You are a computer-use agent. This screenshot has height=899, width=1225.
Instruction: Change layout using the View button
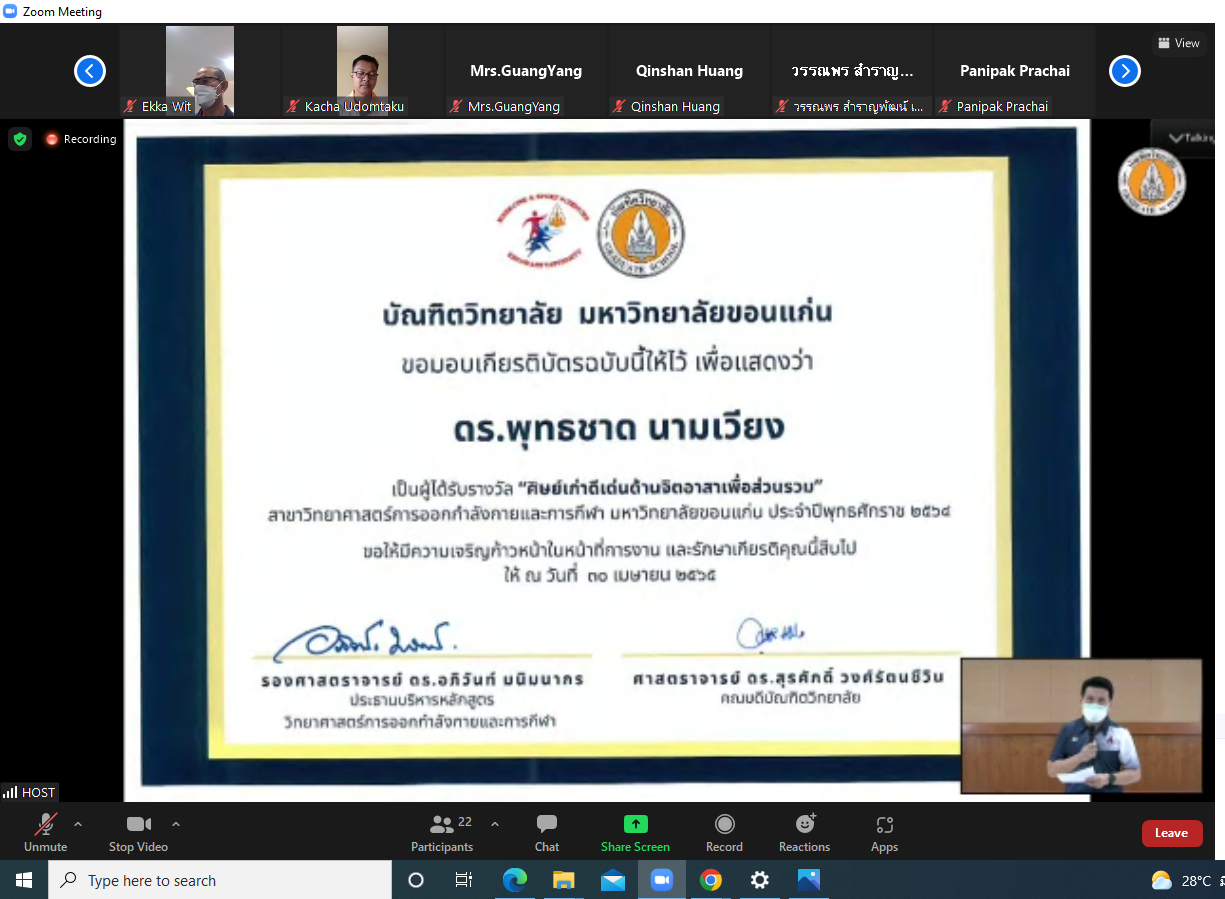1177,43
